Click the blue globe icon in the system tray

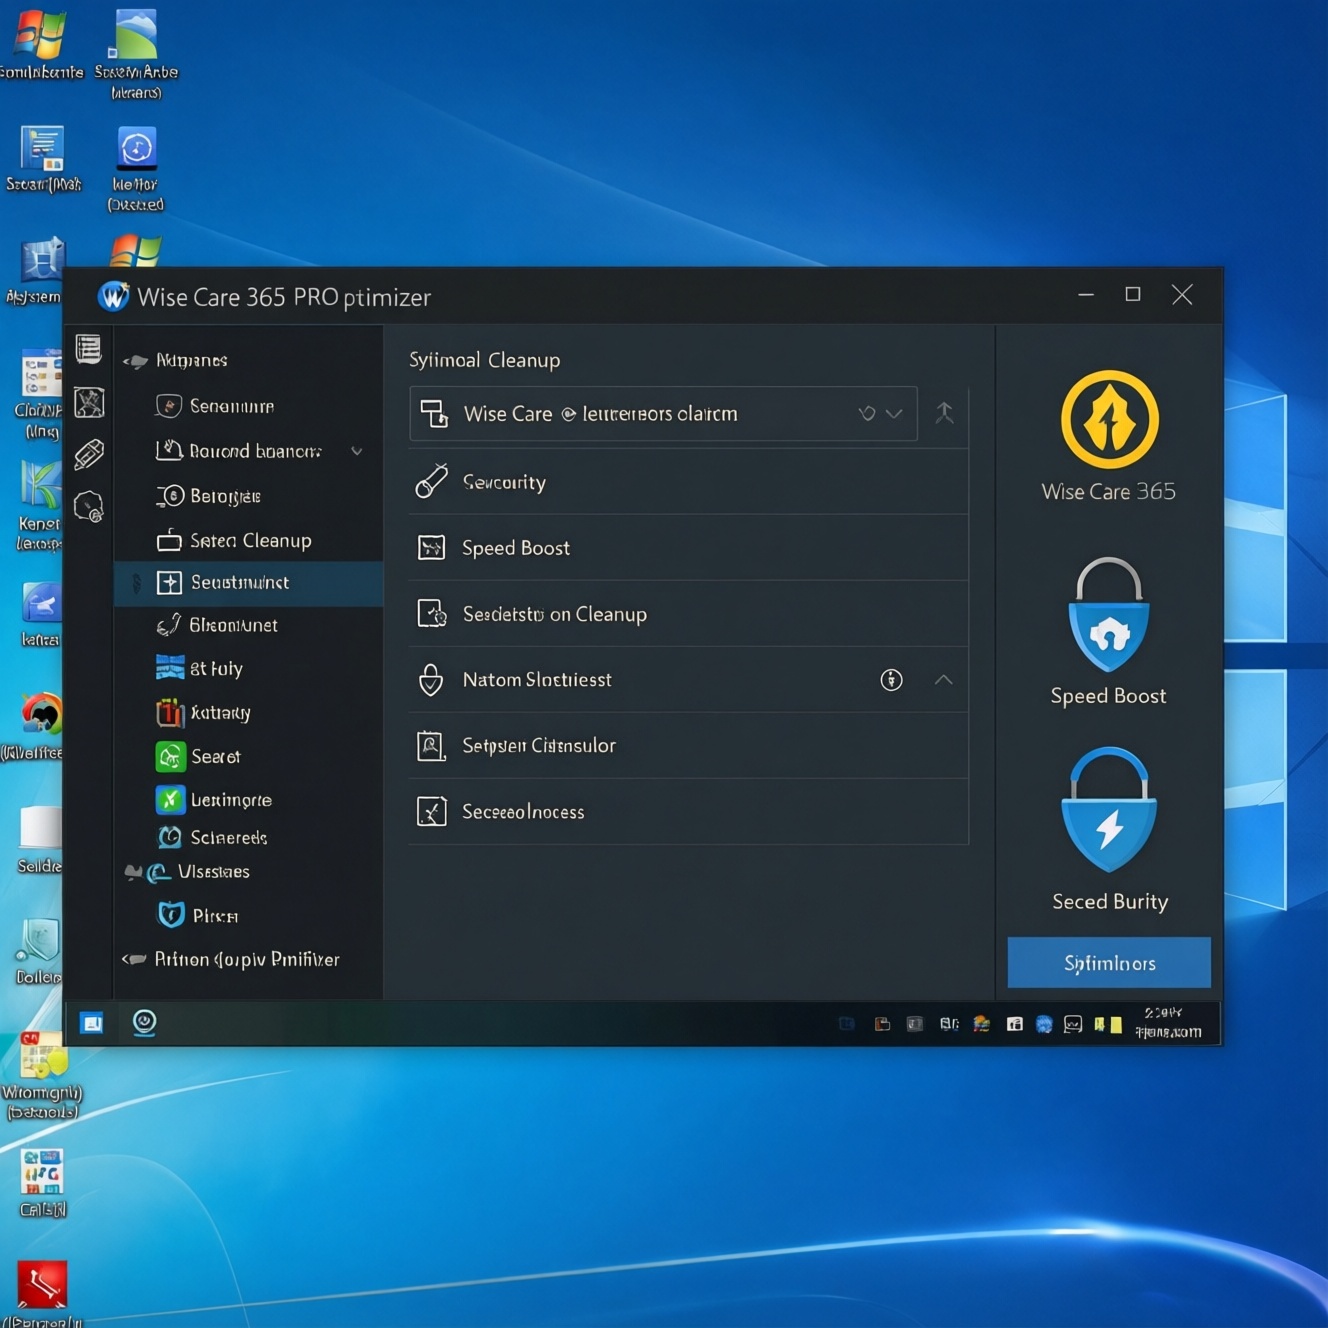point(1044,1024)
